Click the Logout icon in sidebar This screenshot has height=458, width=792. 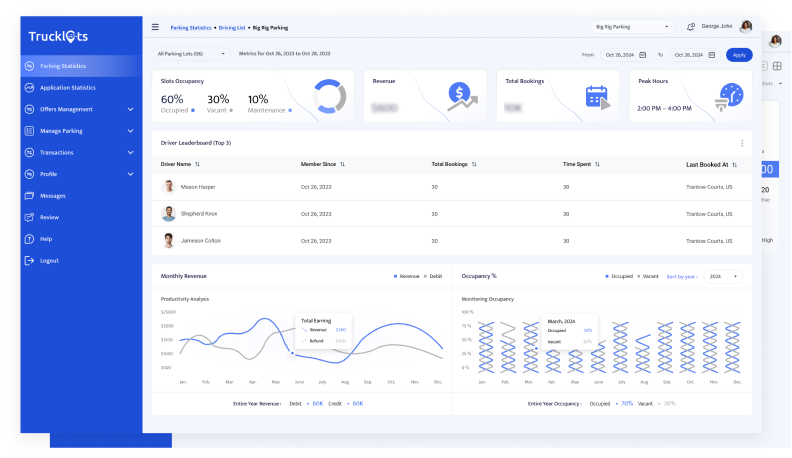coord(30,261)
